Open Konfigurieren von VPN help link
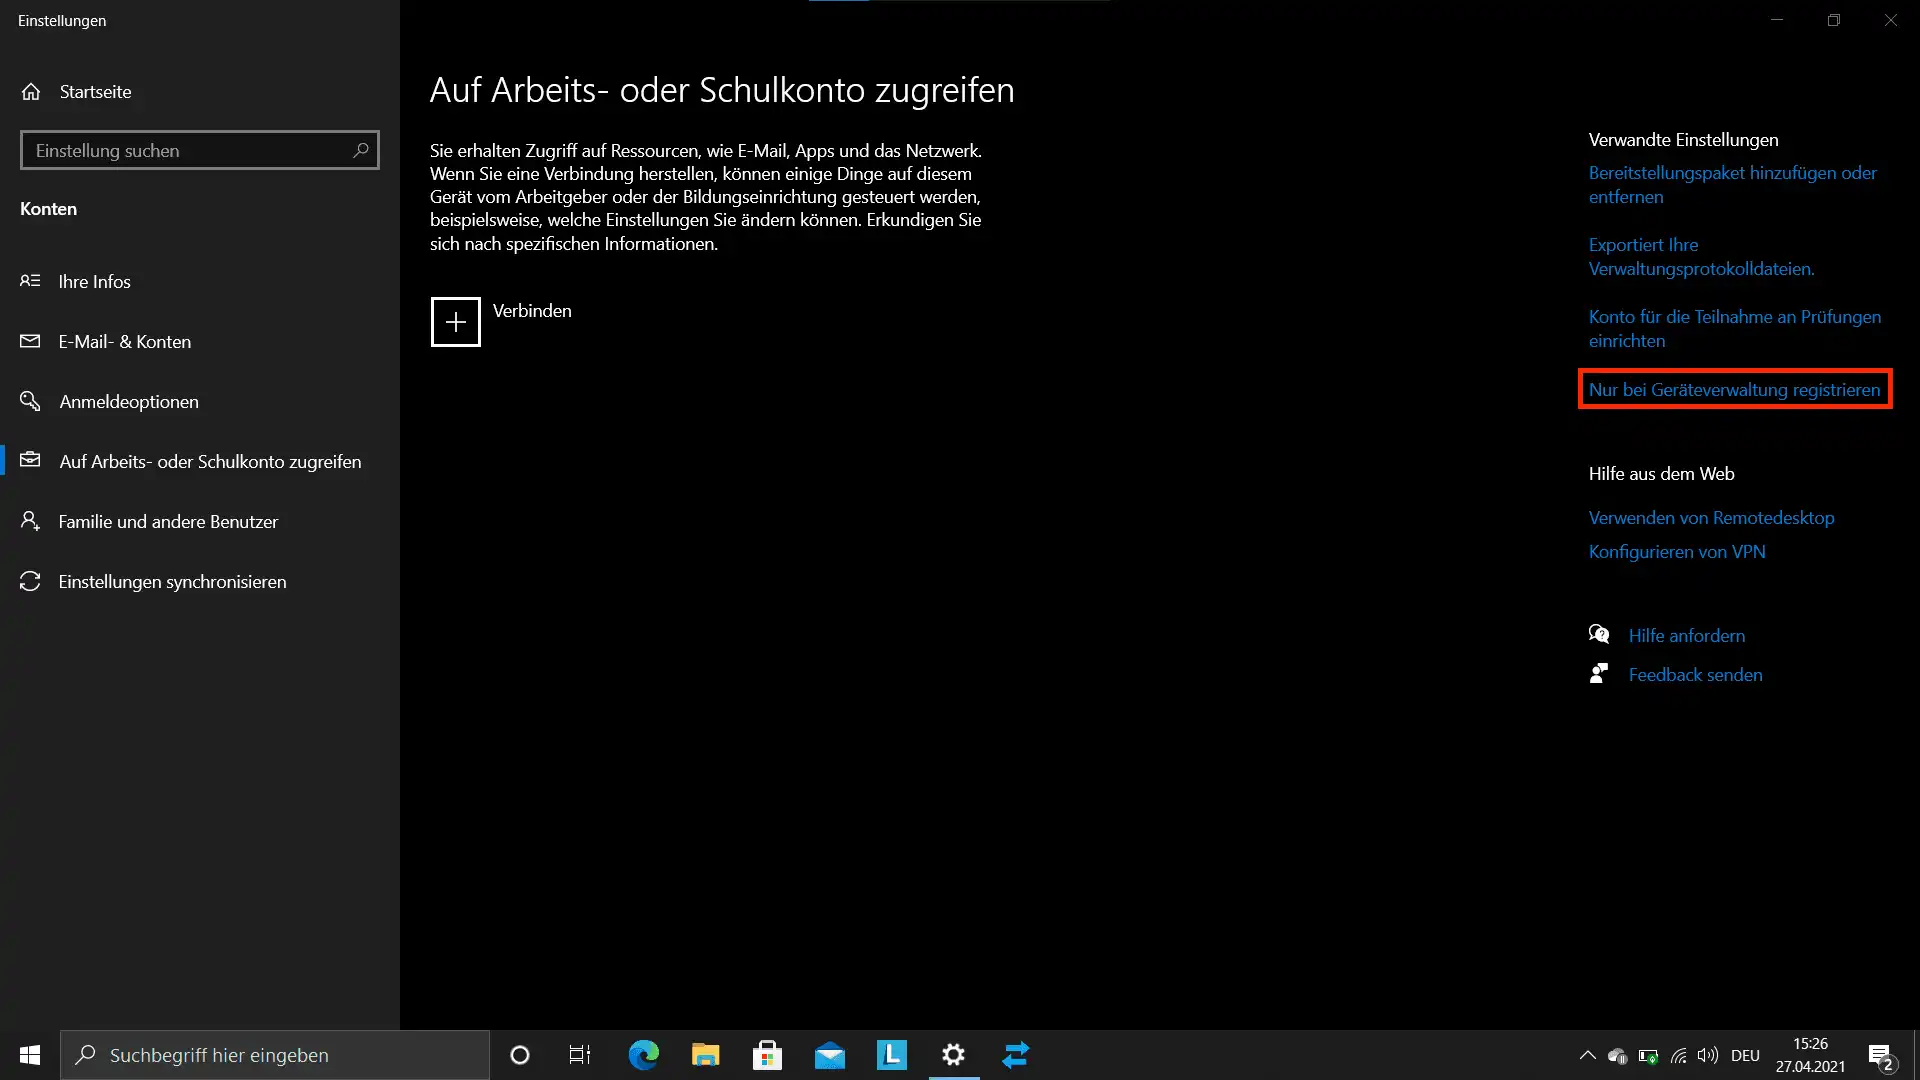1920x1080 pixels. (1677, 552)
